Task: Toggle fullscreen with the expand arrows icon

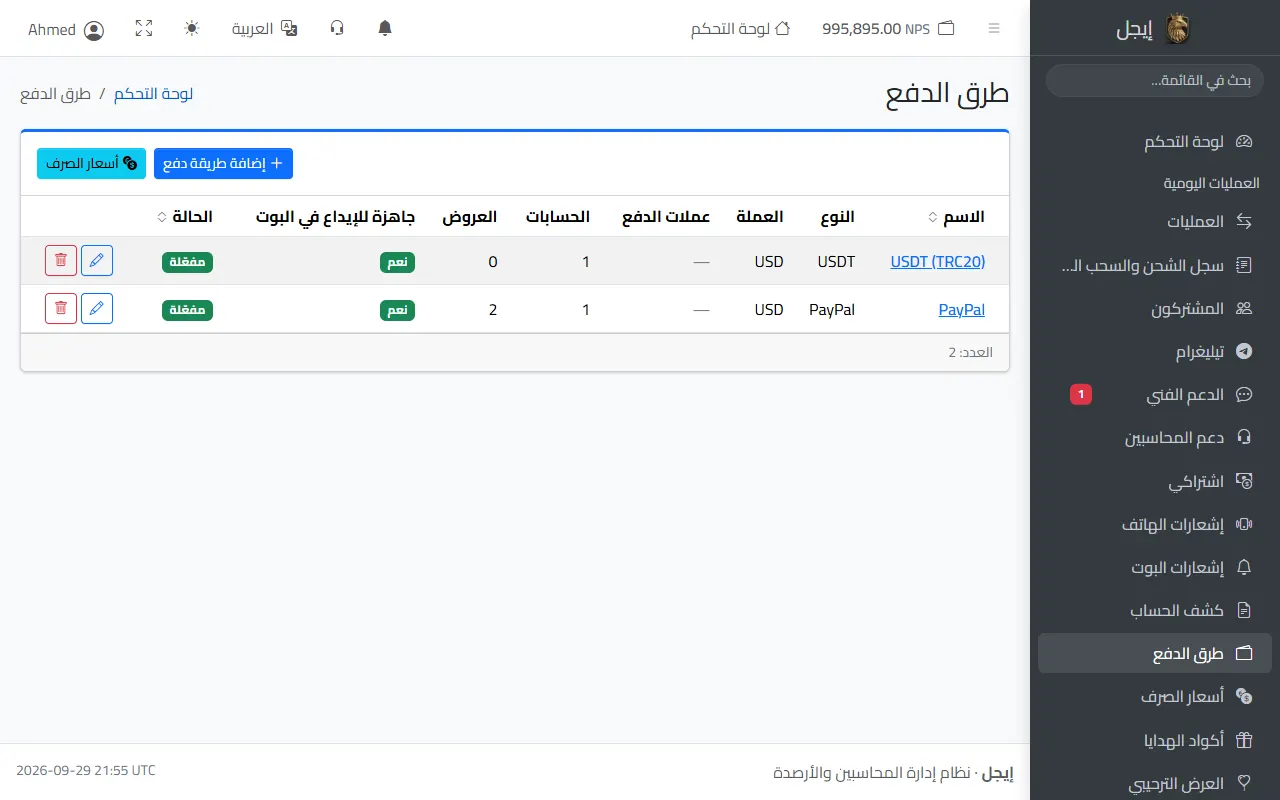Action: (x=144, y=29)
